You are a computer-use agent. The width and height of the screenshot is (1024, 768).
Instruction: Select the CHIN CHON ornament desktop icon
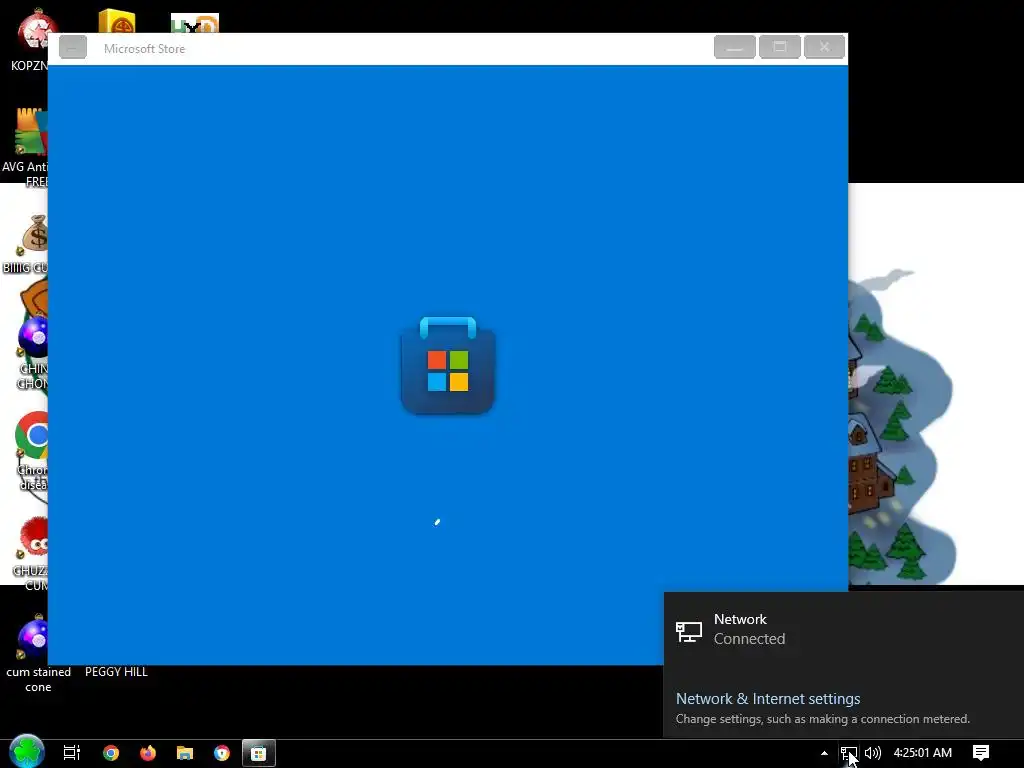[x=31, y=353]
